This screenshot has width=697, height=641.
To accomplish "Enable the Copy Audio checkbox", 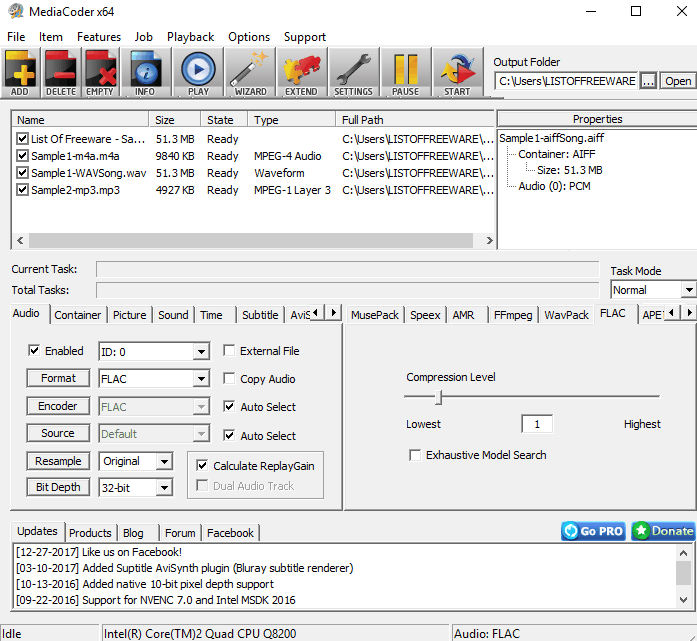I will (x=229, y=379).
